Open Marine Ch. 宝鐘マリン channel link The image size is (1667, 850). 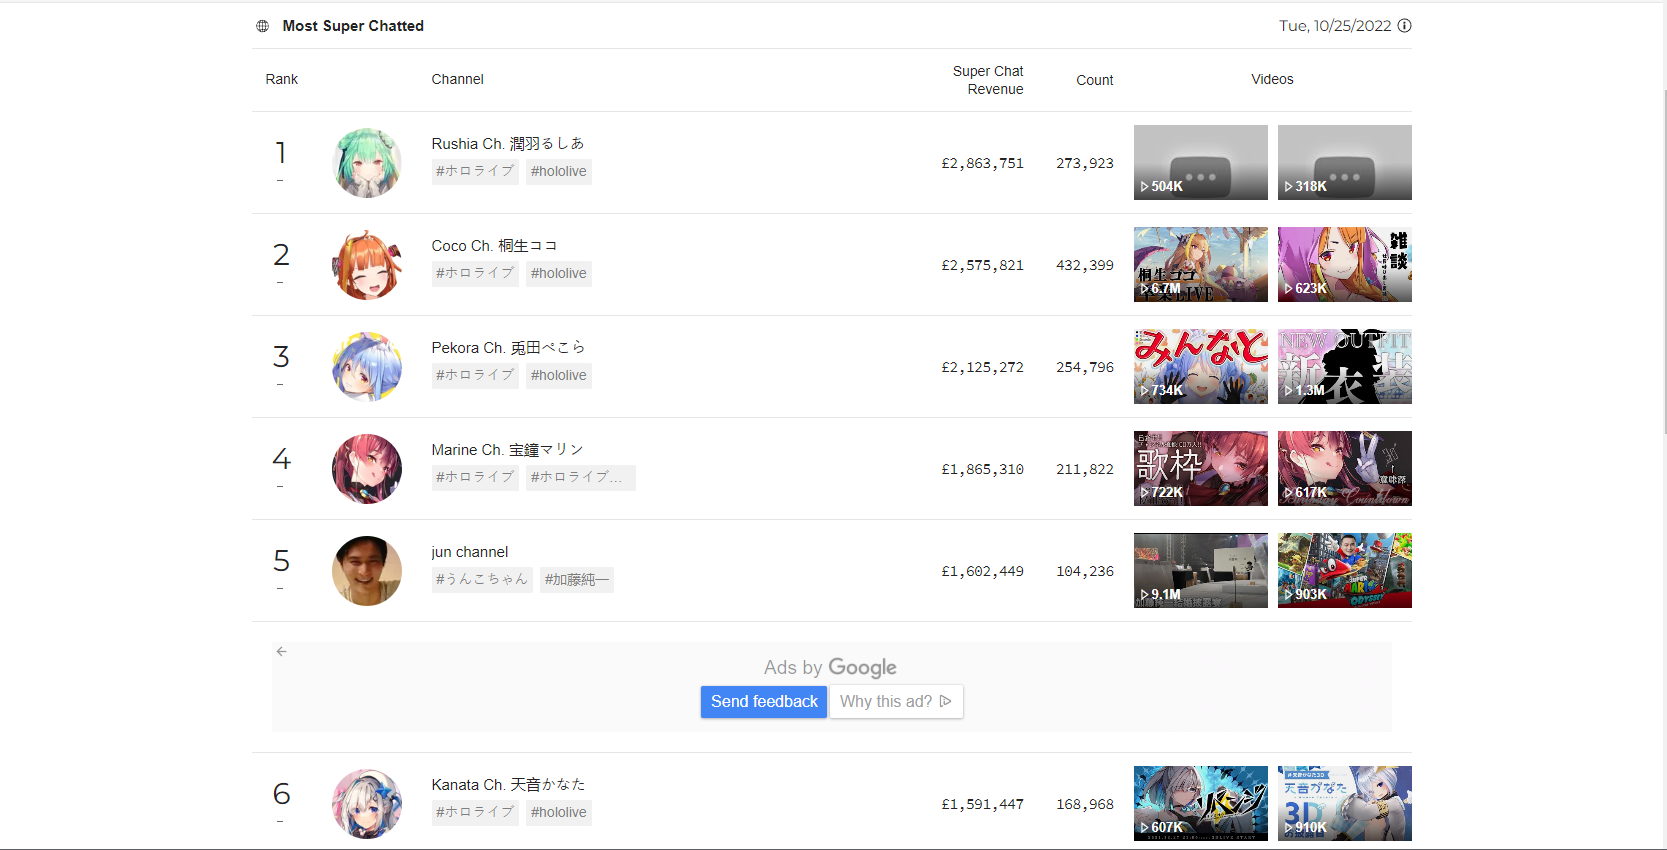click(507, 450)
